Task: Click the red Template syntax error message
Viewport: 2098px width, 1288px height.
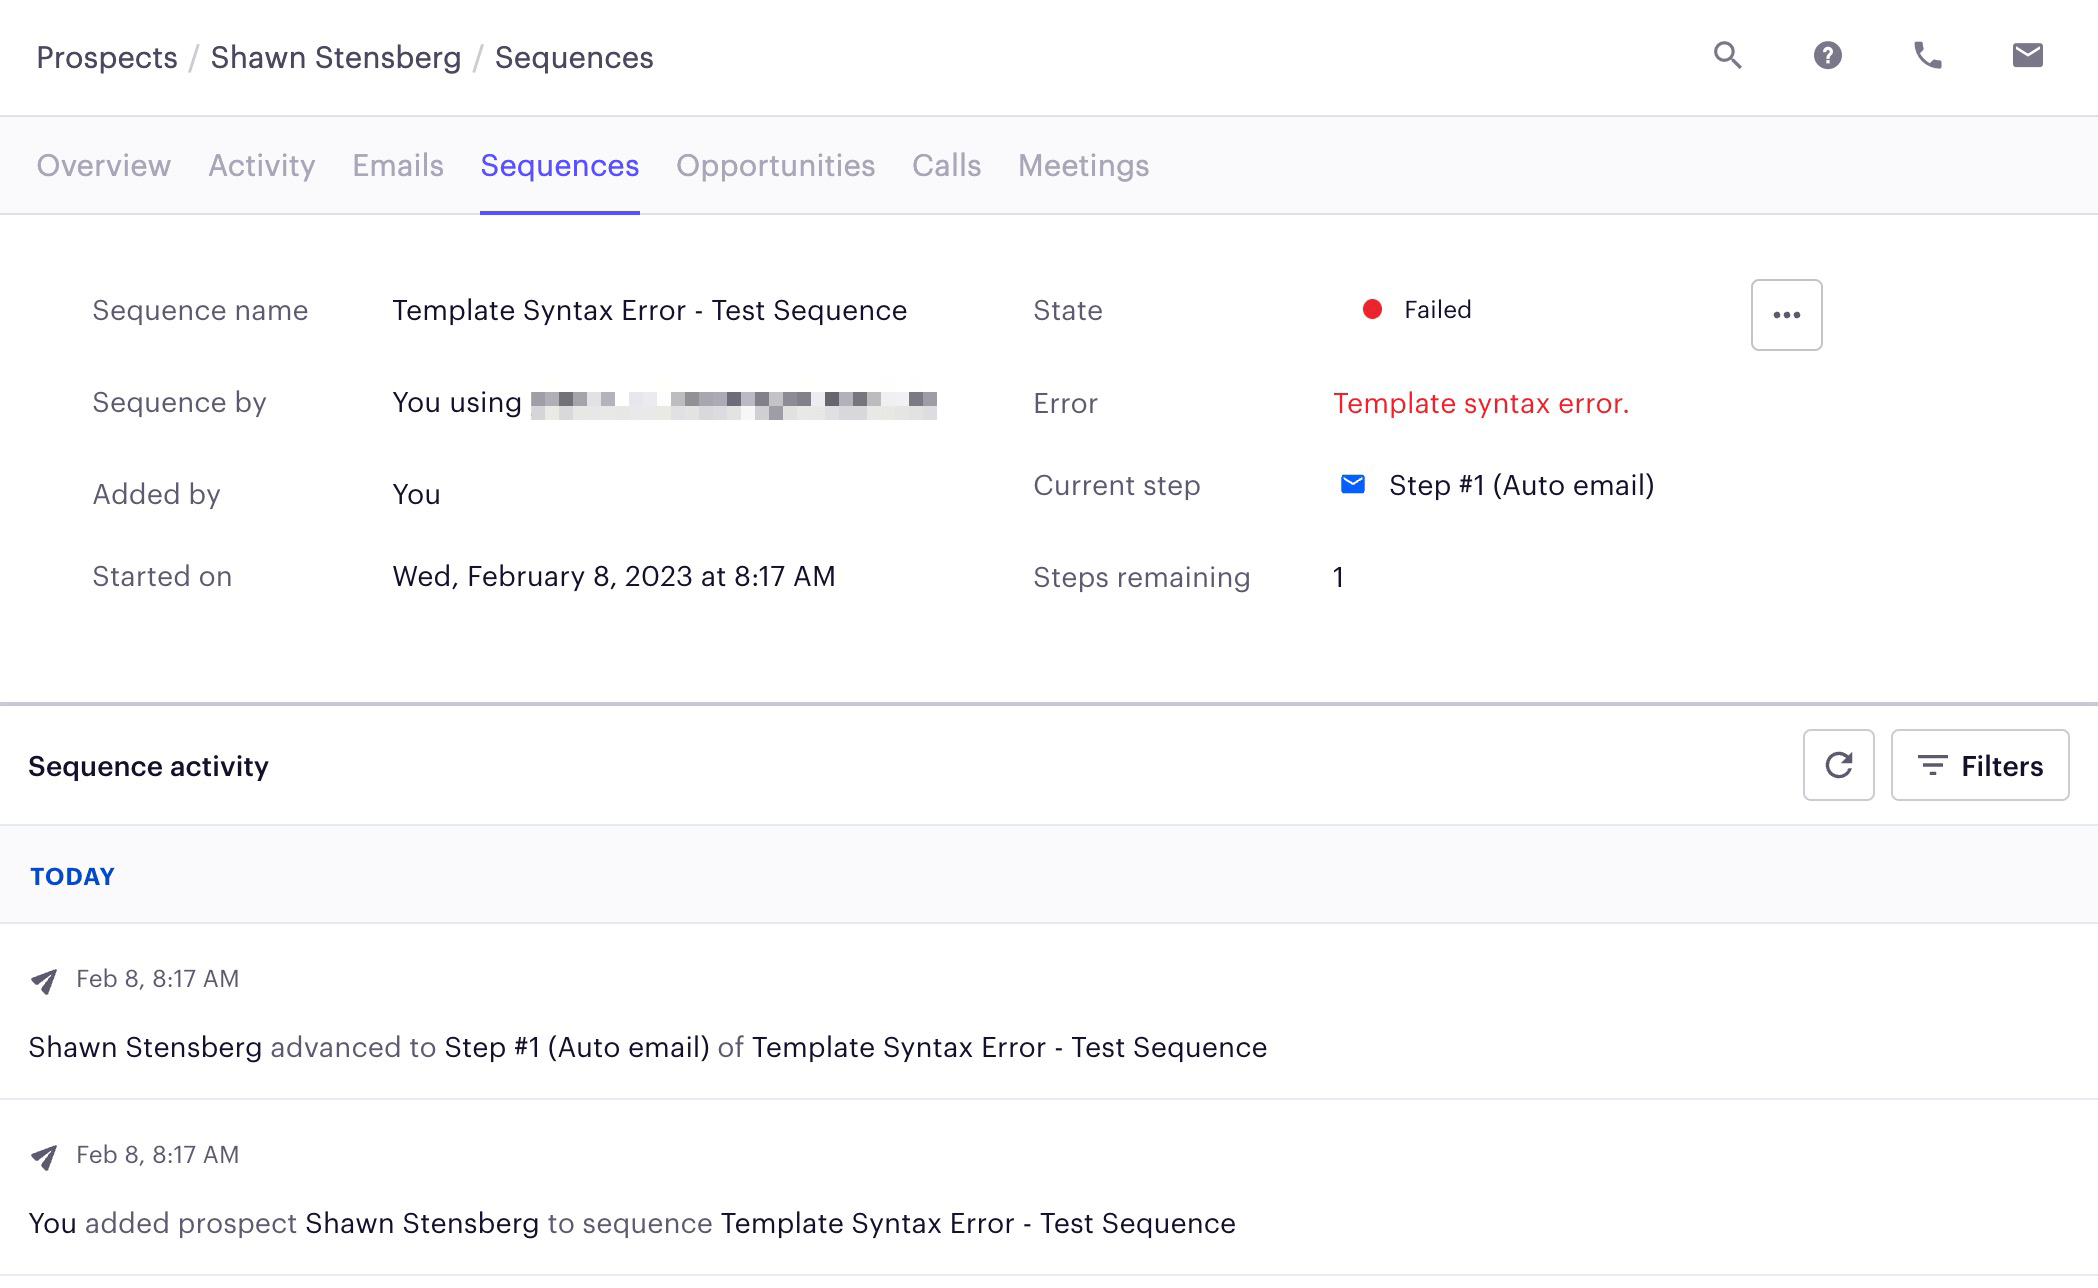Action: click(x=1480, y=403)
